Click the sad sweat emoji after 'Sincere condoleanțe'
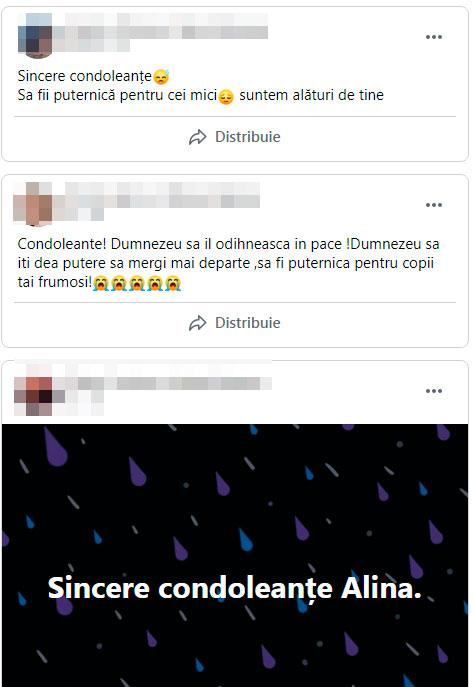Screen dimensions: 474x687 pos(161,77)
